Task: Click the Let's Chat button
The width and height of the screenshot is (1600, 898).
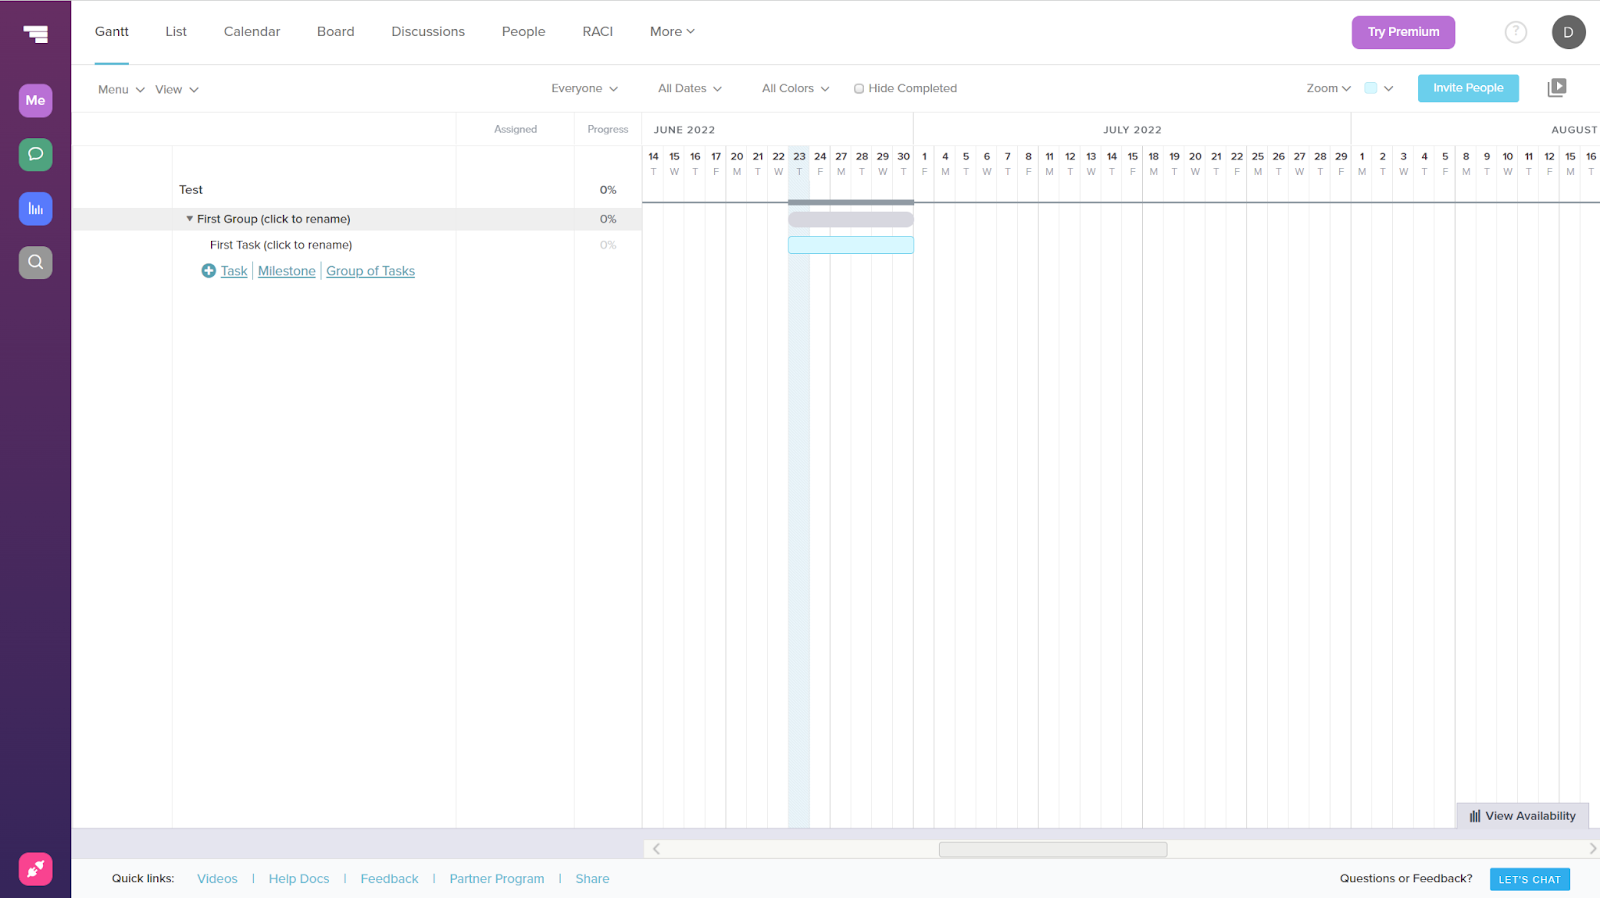Action: pos(1530,879)
